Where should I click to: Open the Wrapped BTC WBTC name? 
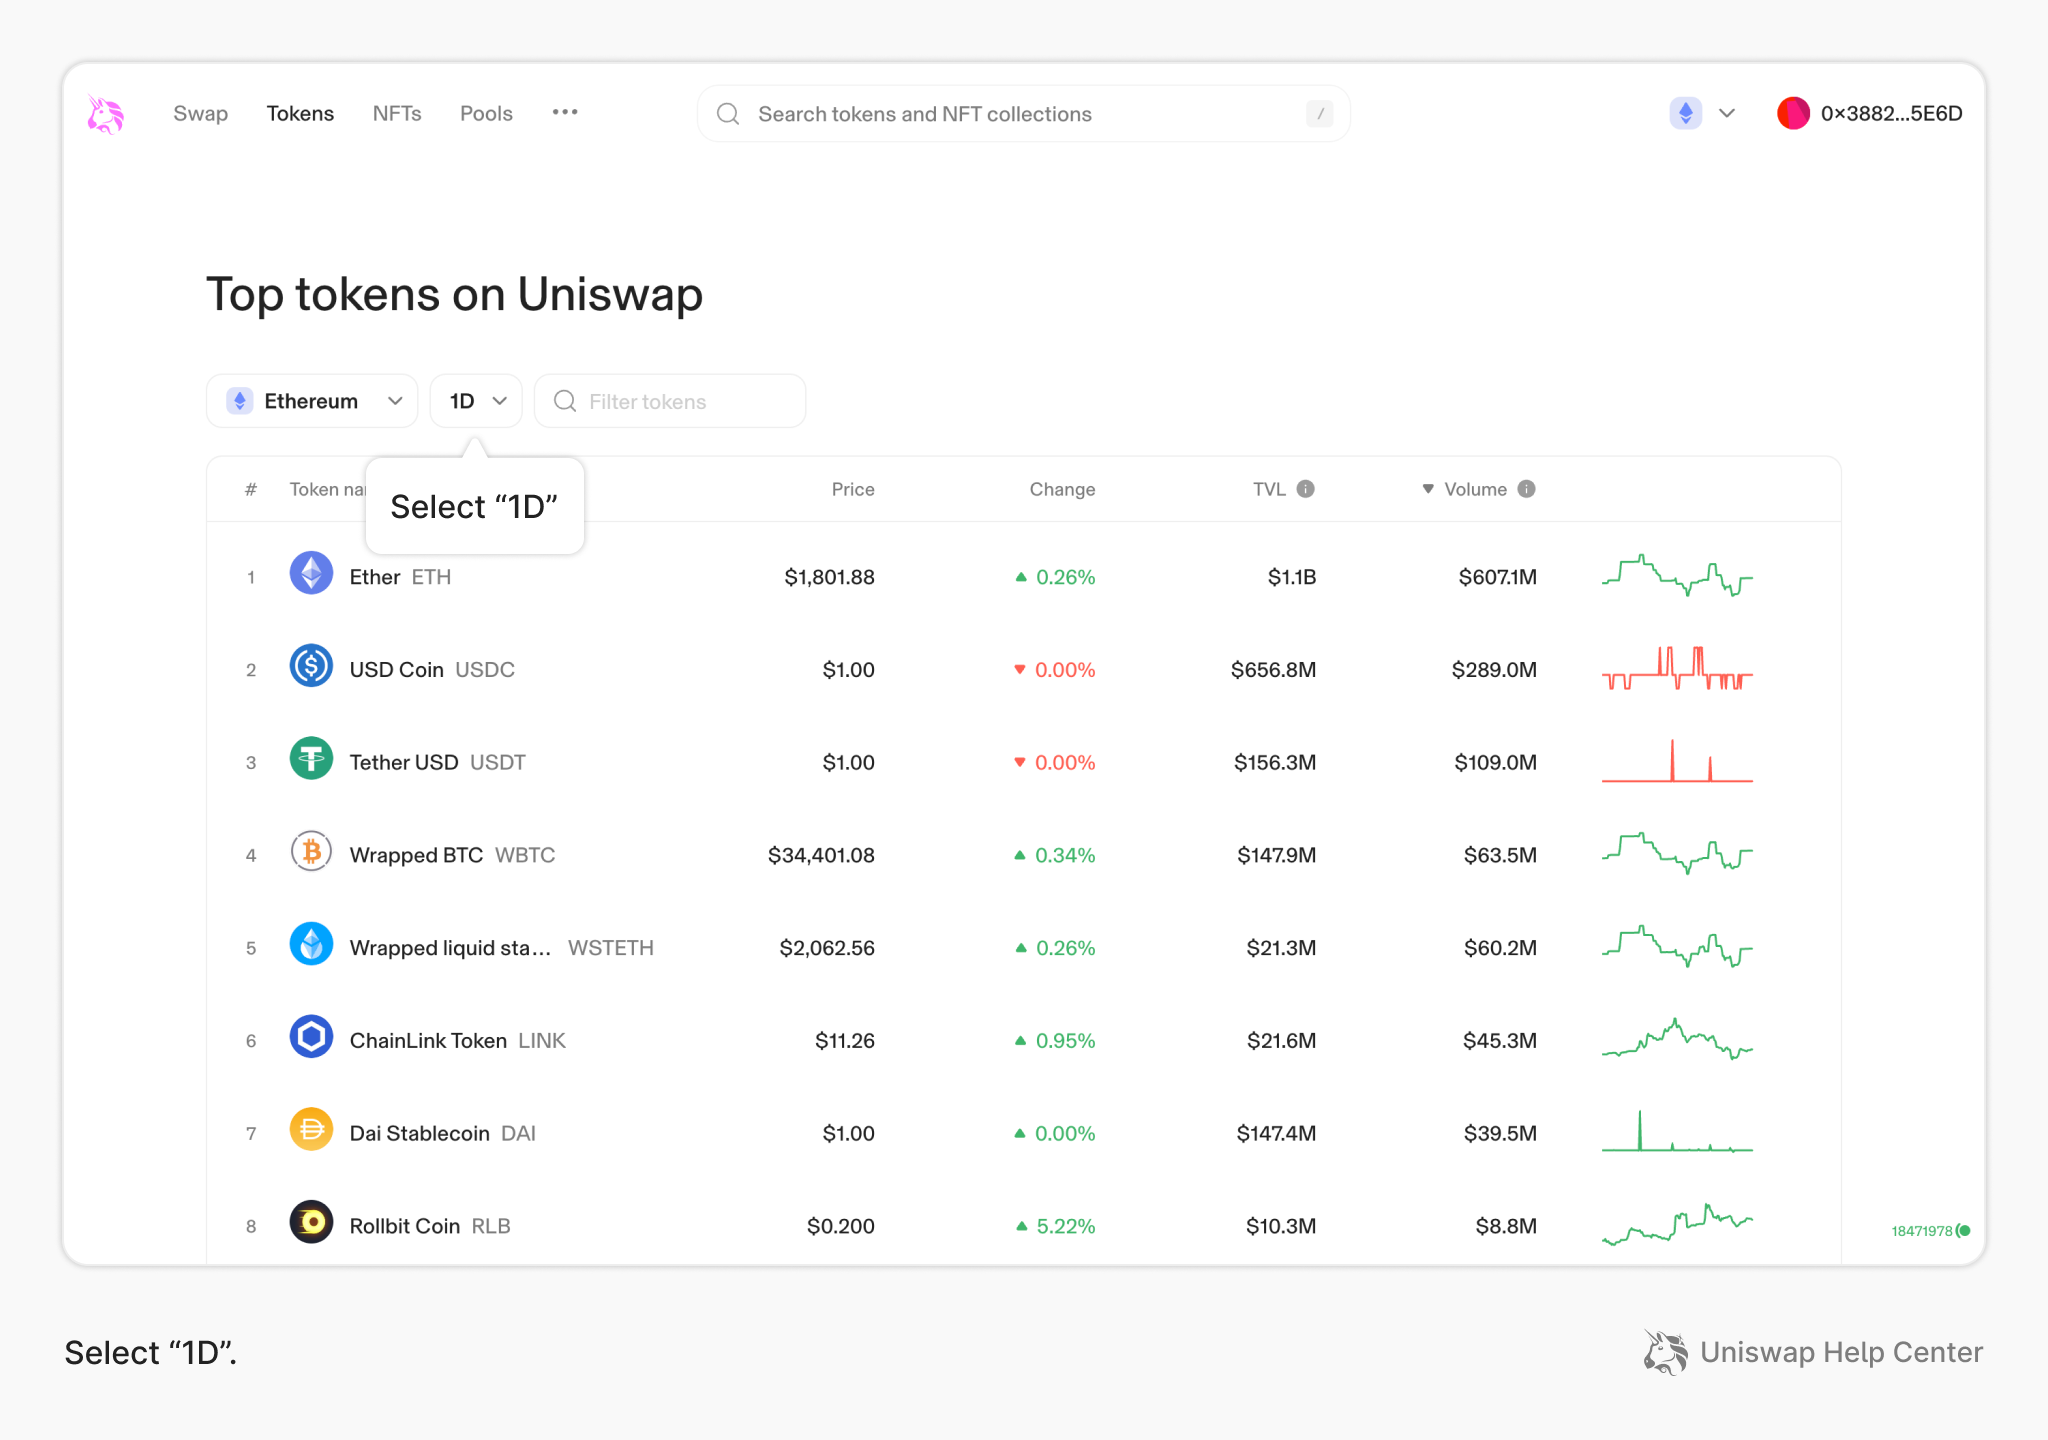coord(452,855)
